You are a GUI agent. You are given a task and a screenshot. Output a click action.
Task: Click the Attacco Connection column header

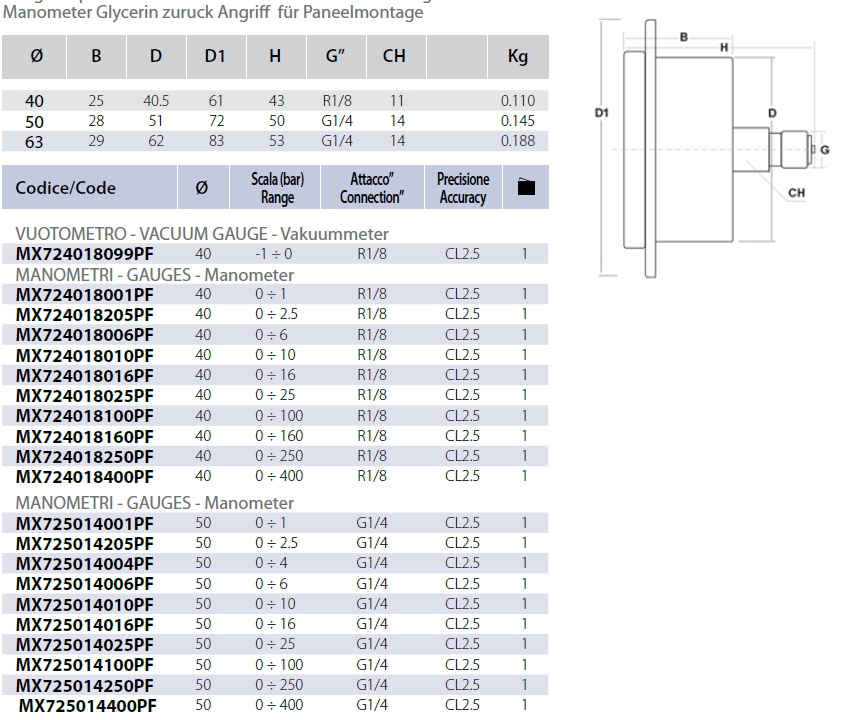[371, 188]
